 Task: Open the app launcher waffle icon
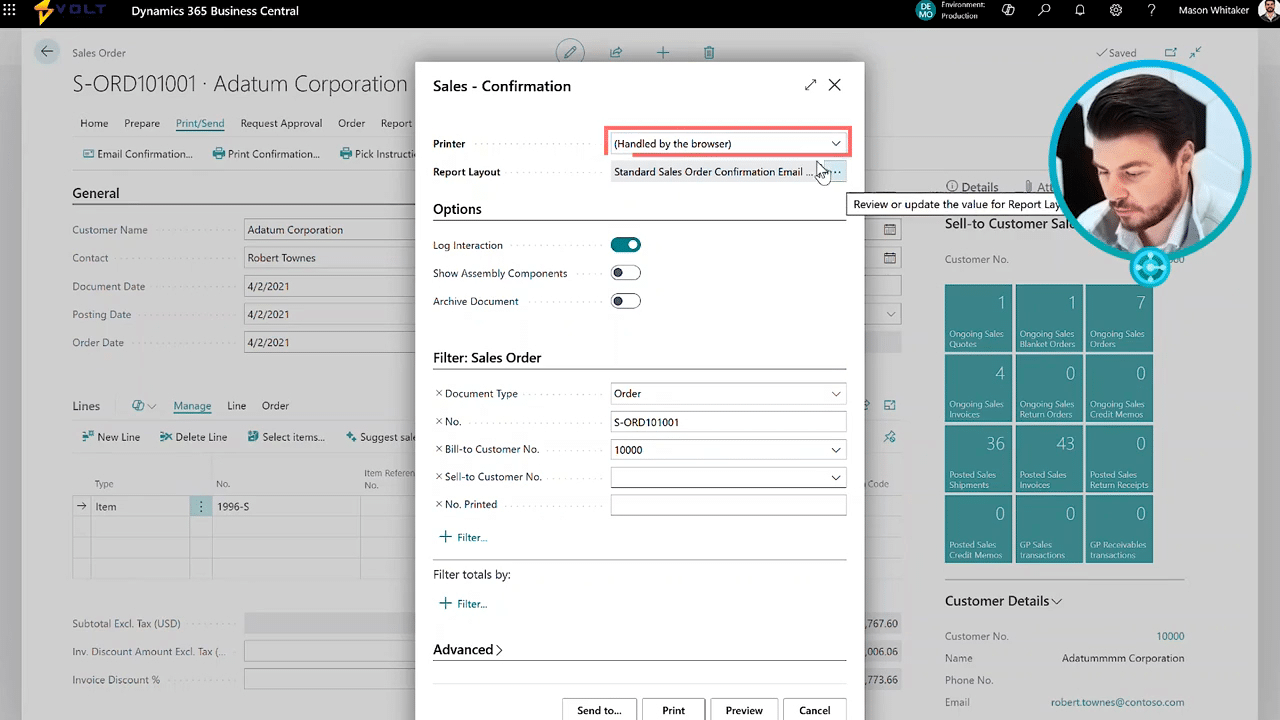[x=11, y=11]
